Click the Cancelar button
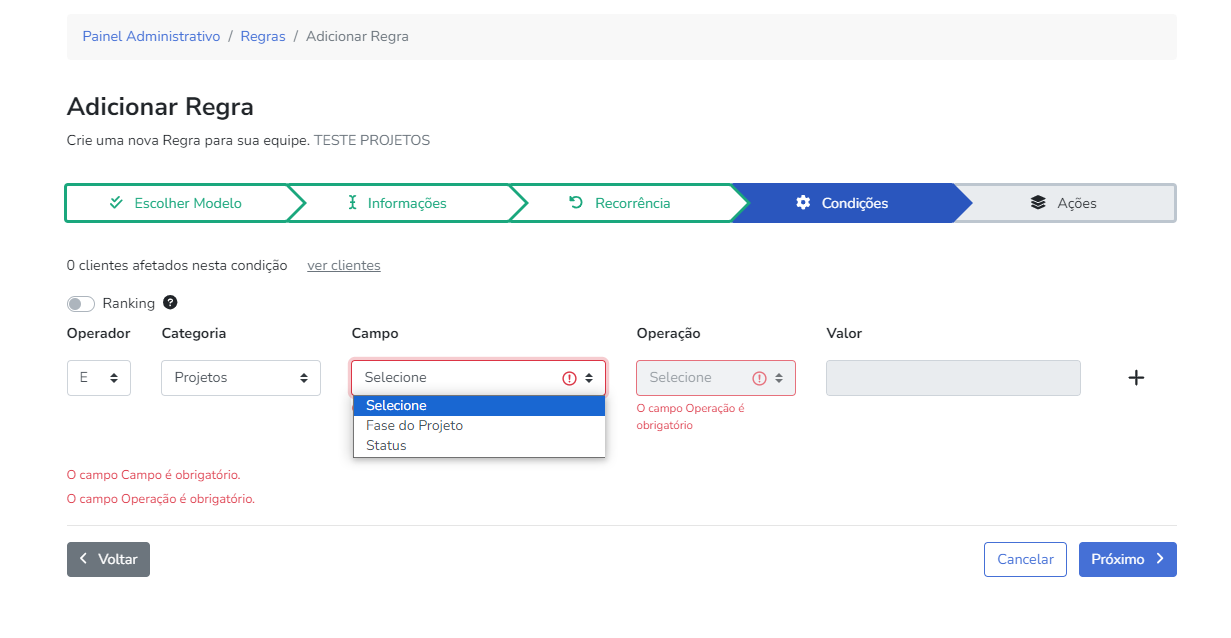The image size is (1231, 638). coord(1025,559)
